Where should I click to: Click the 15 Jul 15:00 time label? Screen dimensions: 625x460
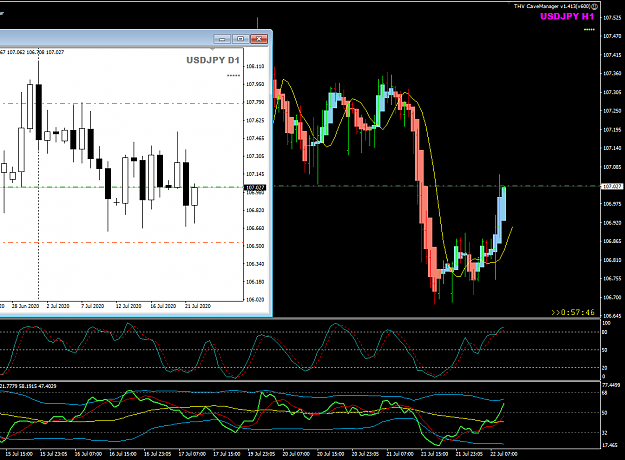point(19,454)
